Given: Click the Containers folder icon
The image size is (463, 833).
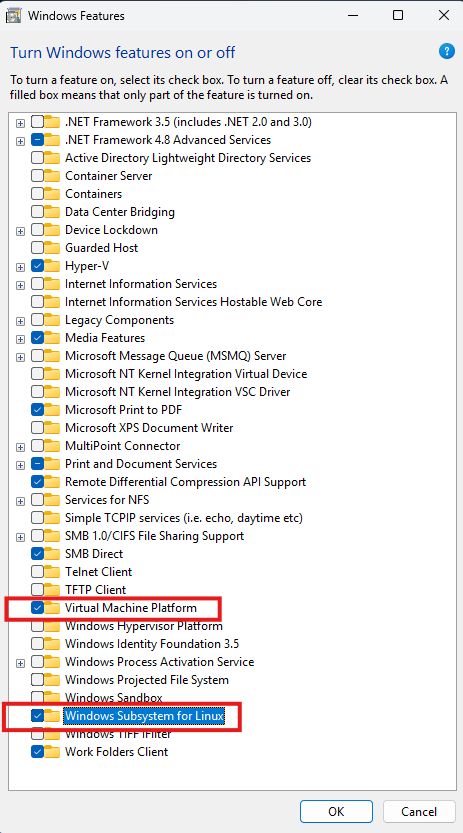Looking at the screenshot, I should (52, 194).
